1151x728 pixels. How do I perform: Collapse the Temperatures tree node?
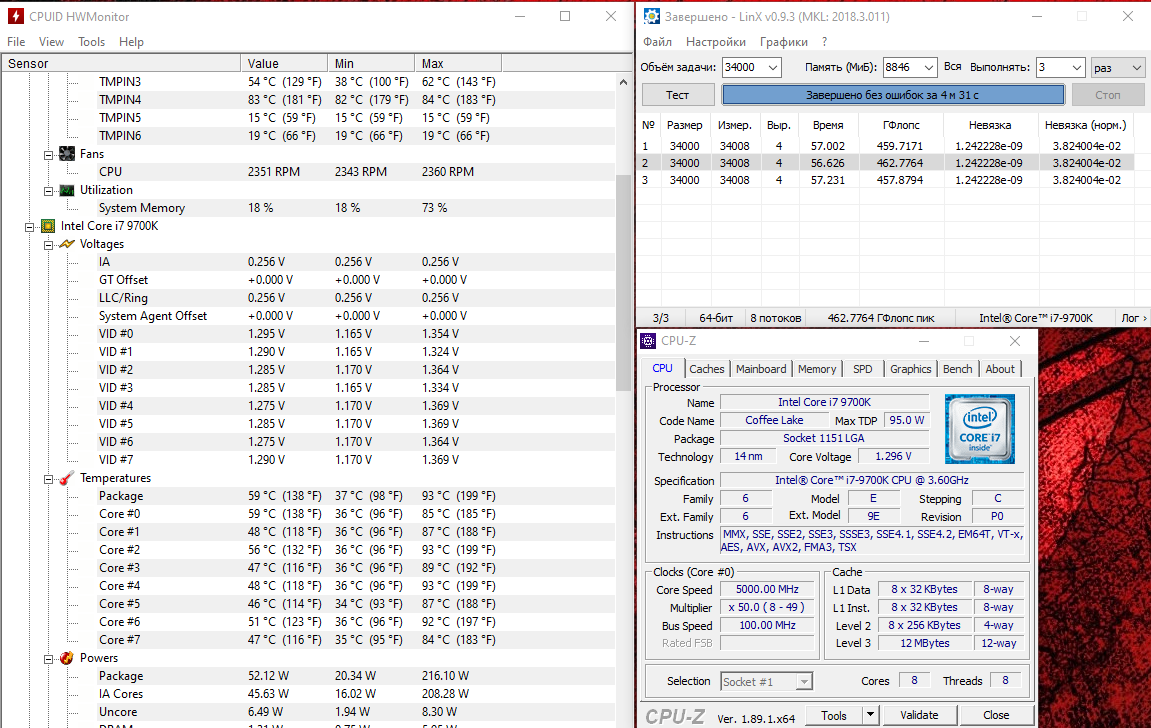[x=48, y=478]
